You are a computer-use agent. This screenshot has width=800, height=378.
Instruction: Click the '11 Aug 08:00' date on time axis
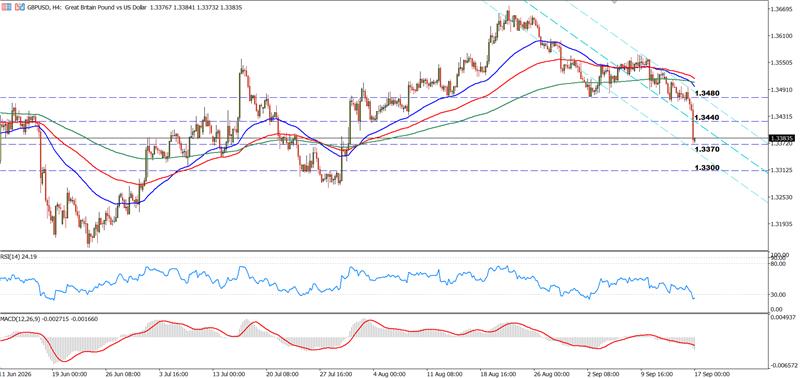point(444,373)
